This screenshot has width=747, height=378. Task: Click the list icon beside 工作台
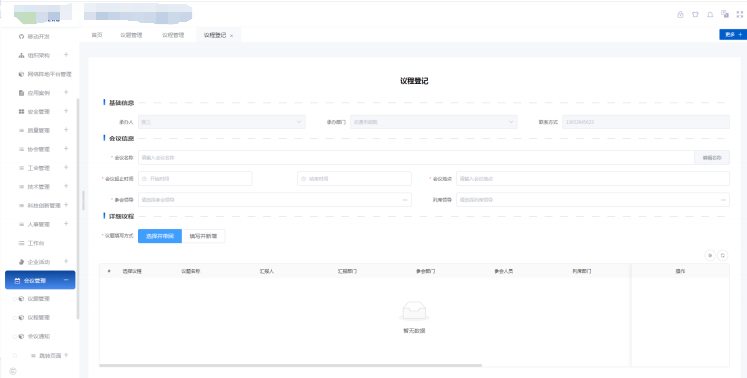click(x=21, y=243)
